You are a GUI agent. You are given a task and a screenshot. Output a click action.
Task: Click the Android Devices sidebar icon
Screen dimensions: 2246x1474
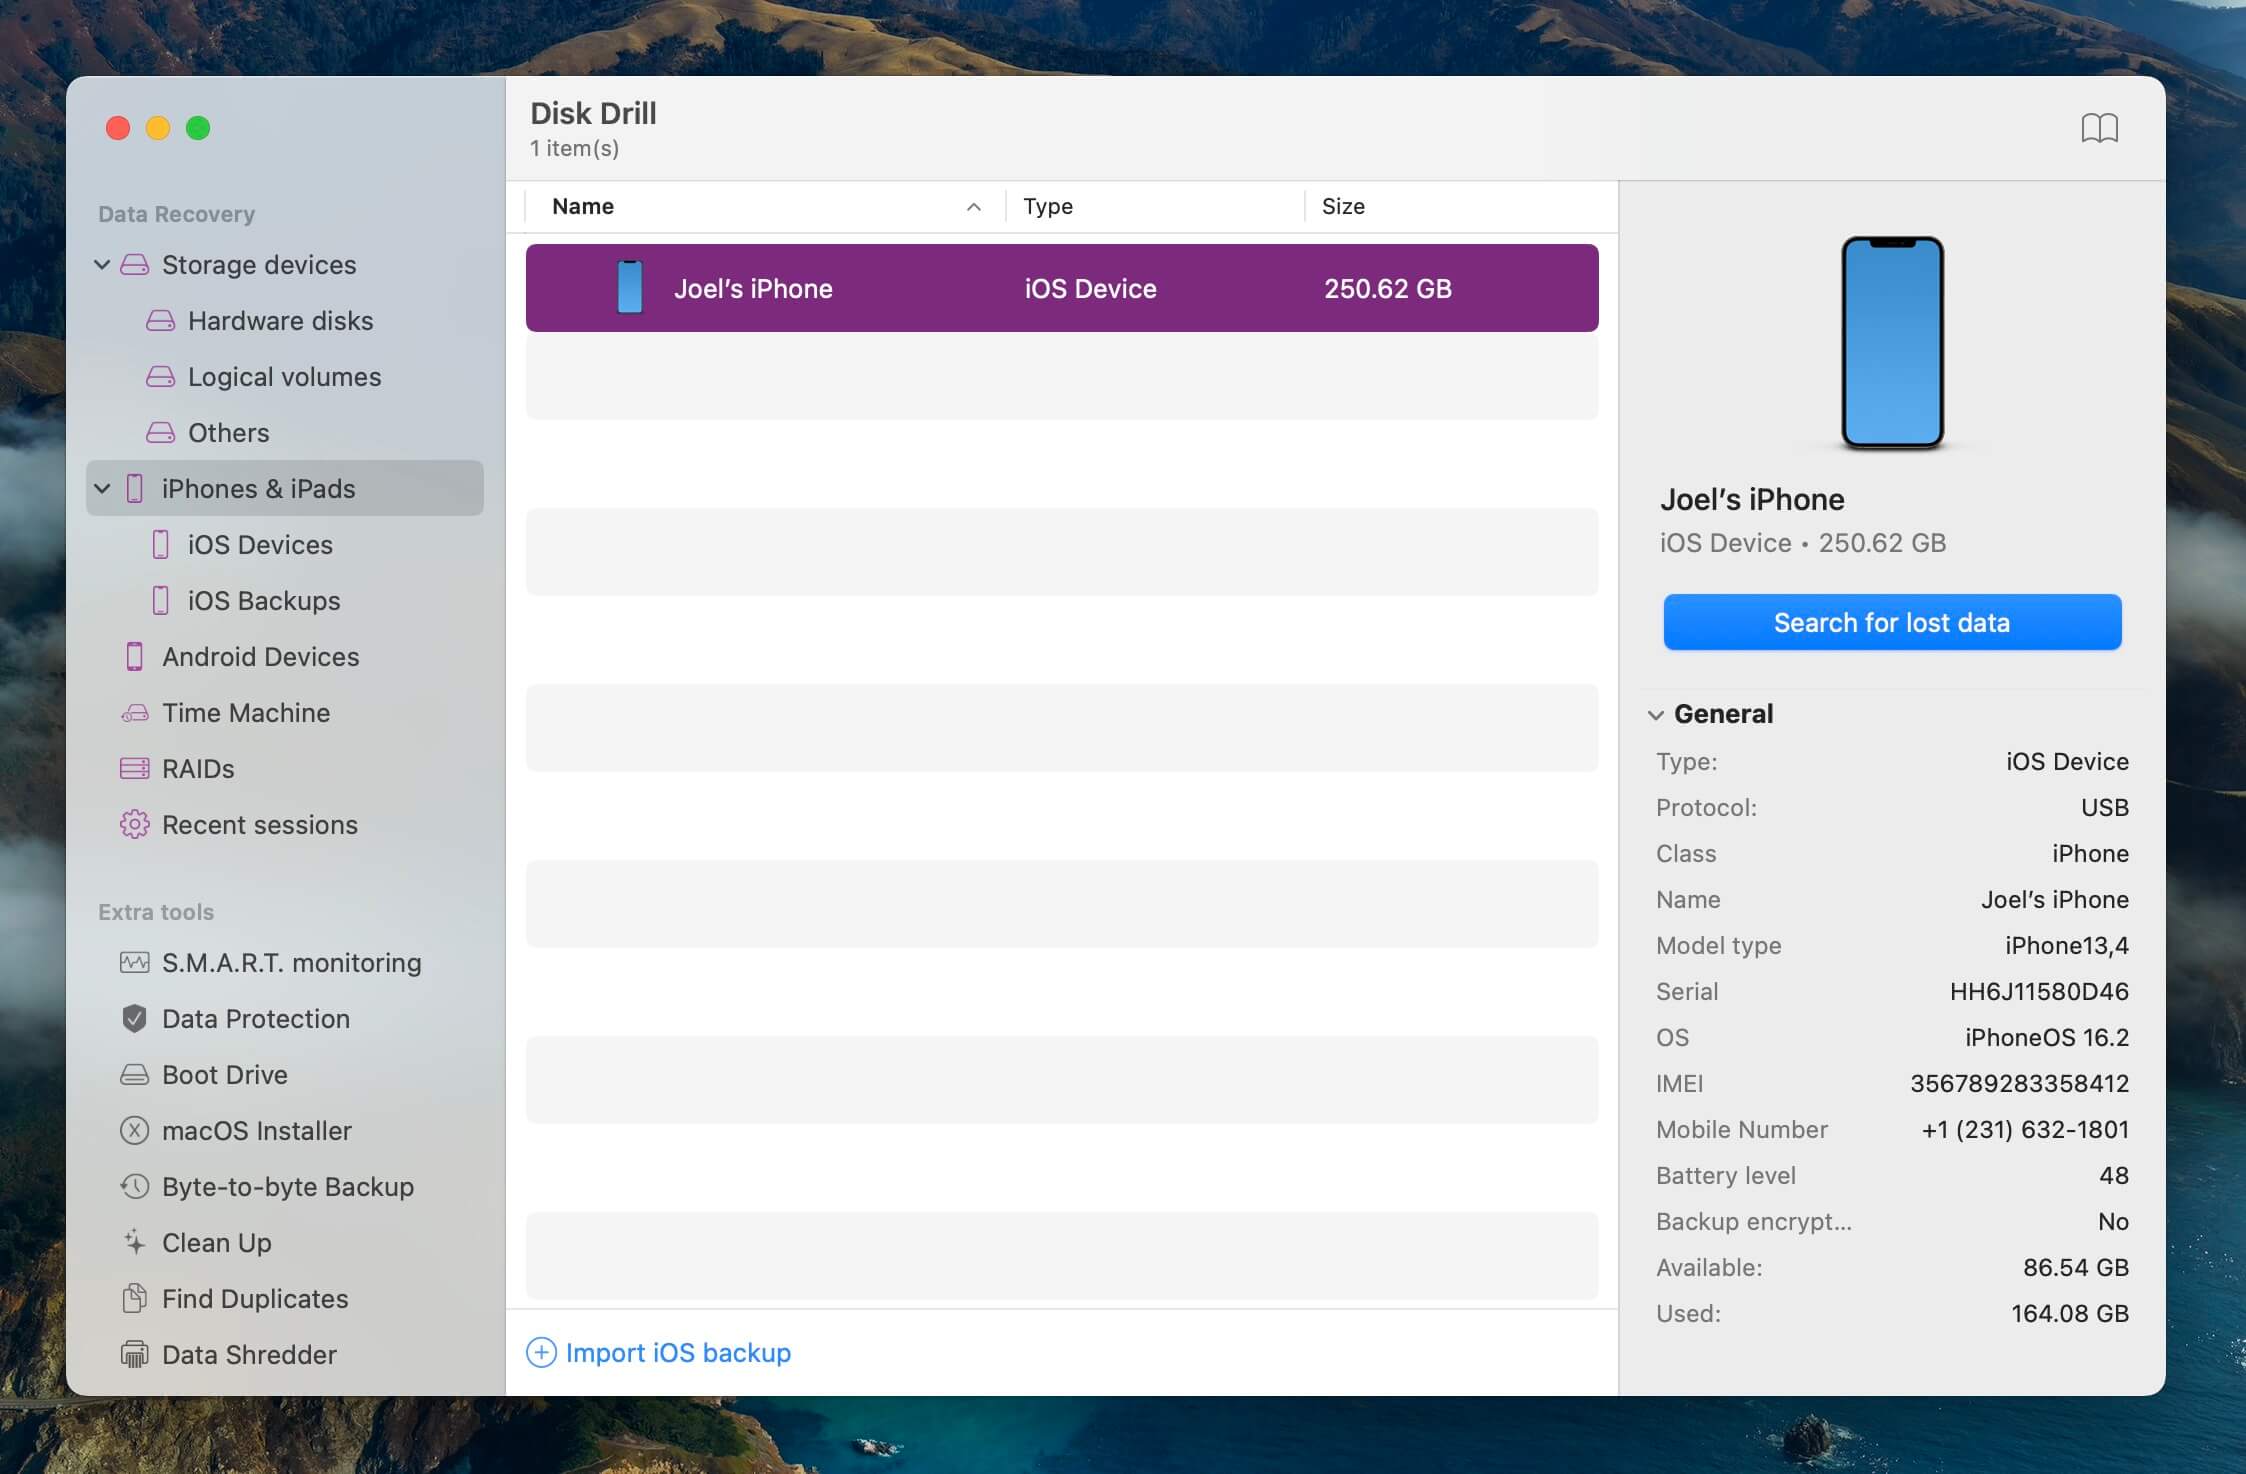coord(135,655)
